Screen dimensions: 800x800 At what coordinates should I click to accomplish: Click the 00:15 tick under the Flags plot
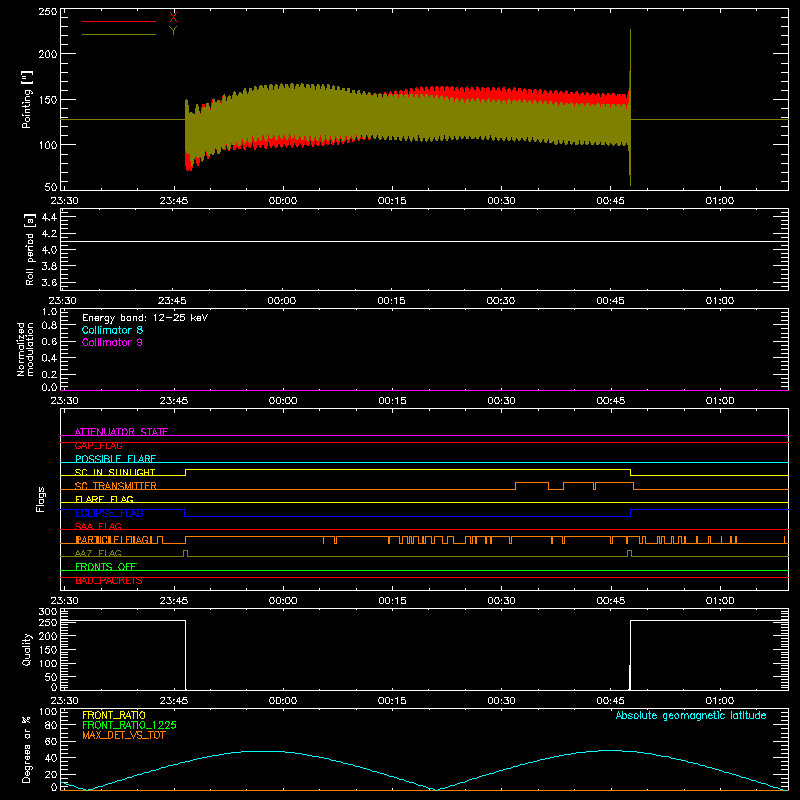pyautogui.click(x=392, y=601)
